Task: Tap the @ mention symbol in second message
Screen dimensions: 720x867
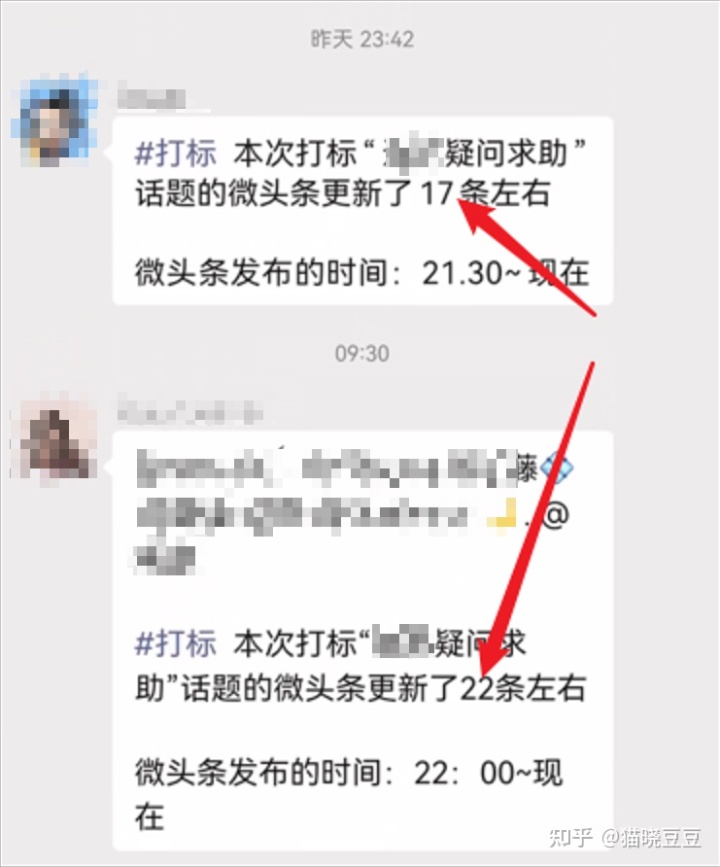Action: point(555,515)
